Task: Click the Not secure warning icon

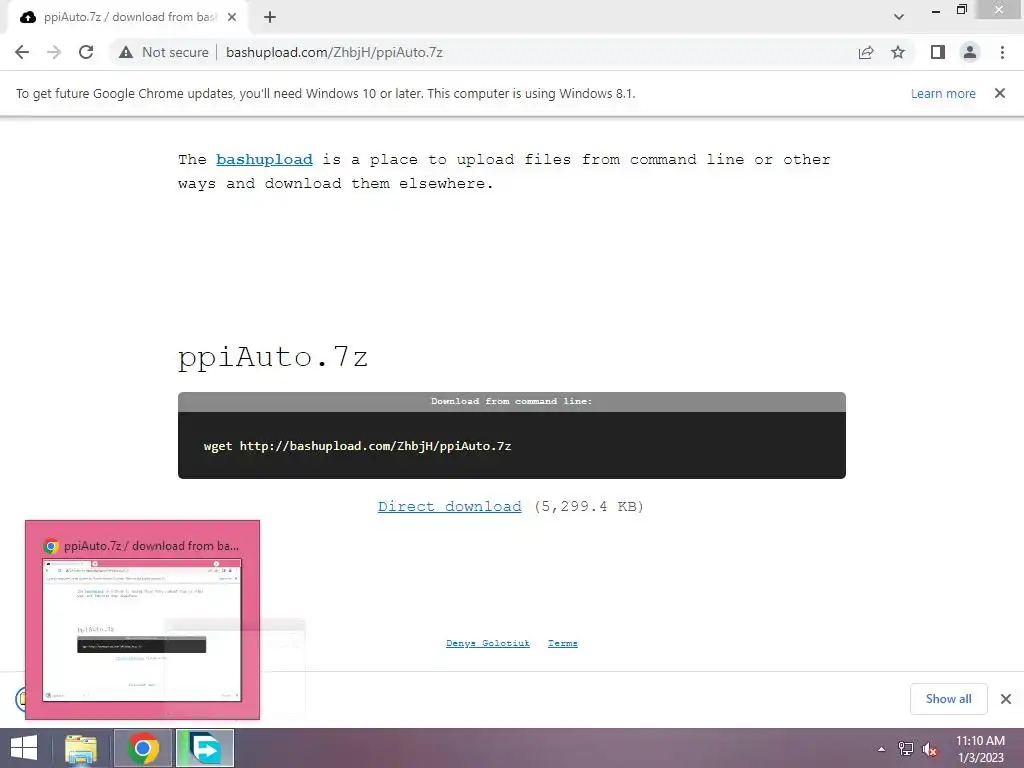Action: point(126,52)
